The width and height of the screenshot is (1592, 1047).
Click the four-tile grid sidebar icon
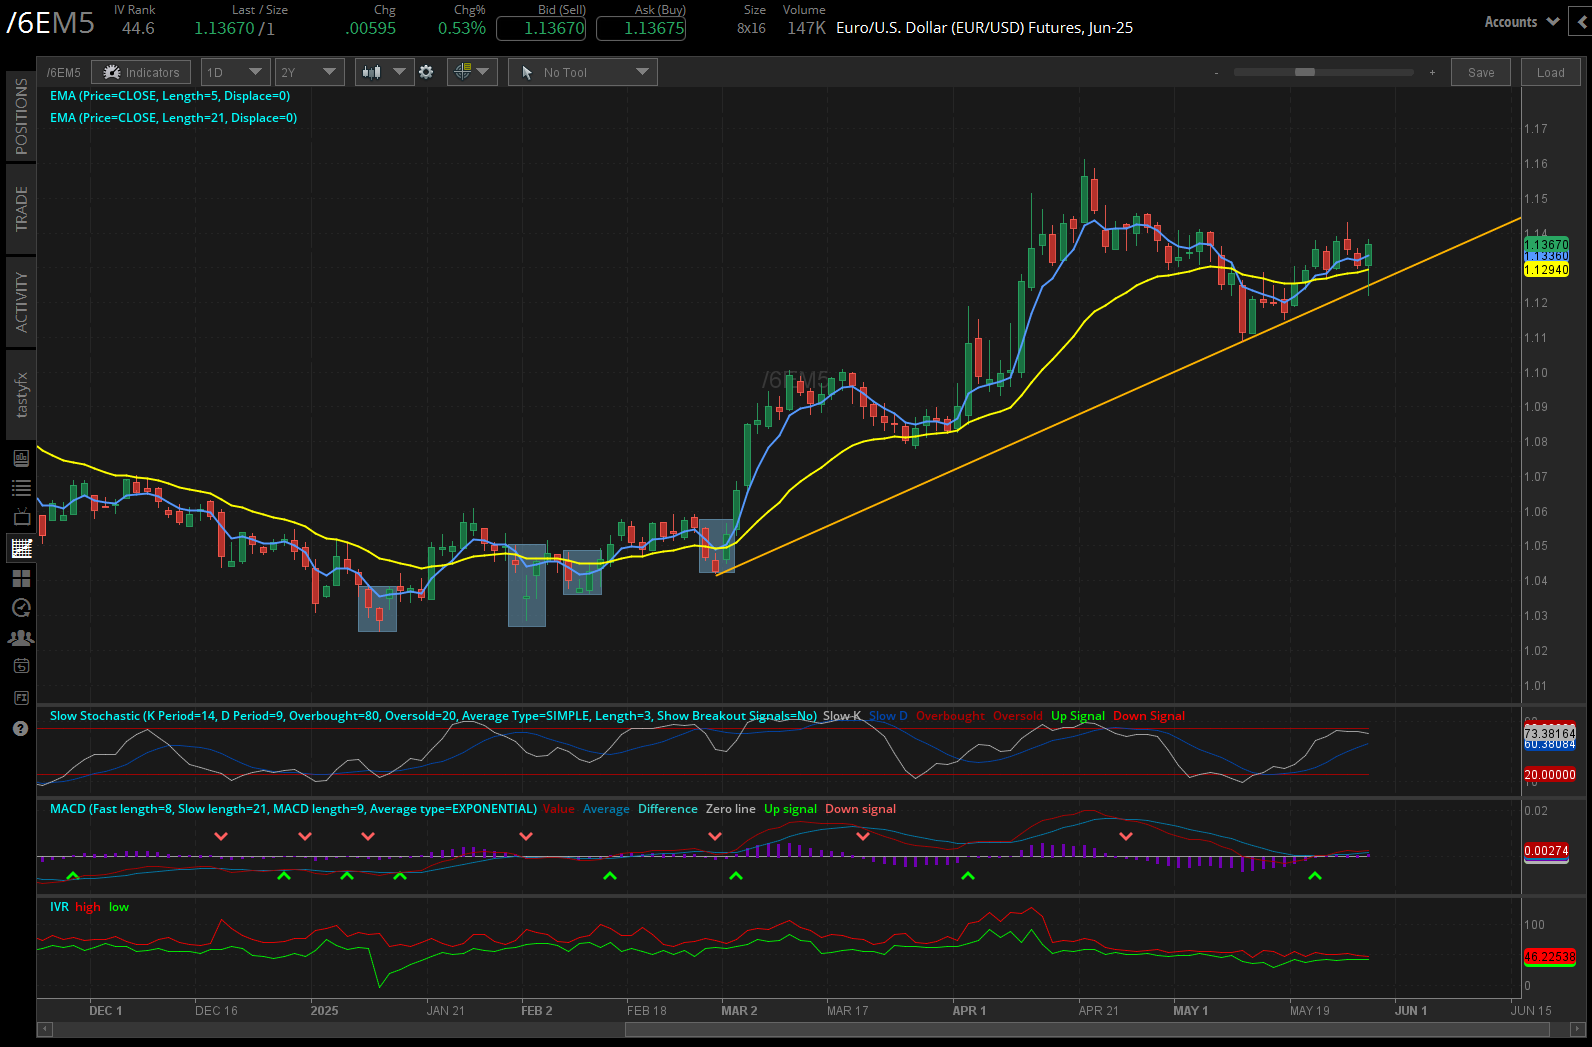click(21, 578)
